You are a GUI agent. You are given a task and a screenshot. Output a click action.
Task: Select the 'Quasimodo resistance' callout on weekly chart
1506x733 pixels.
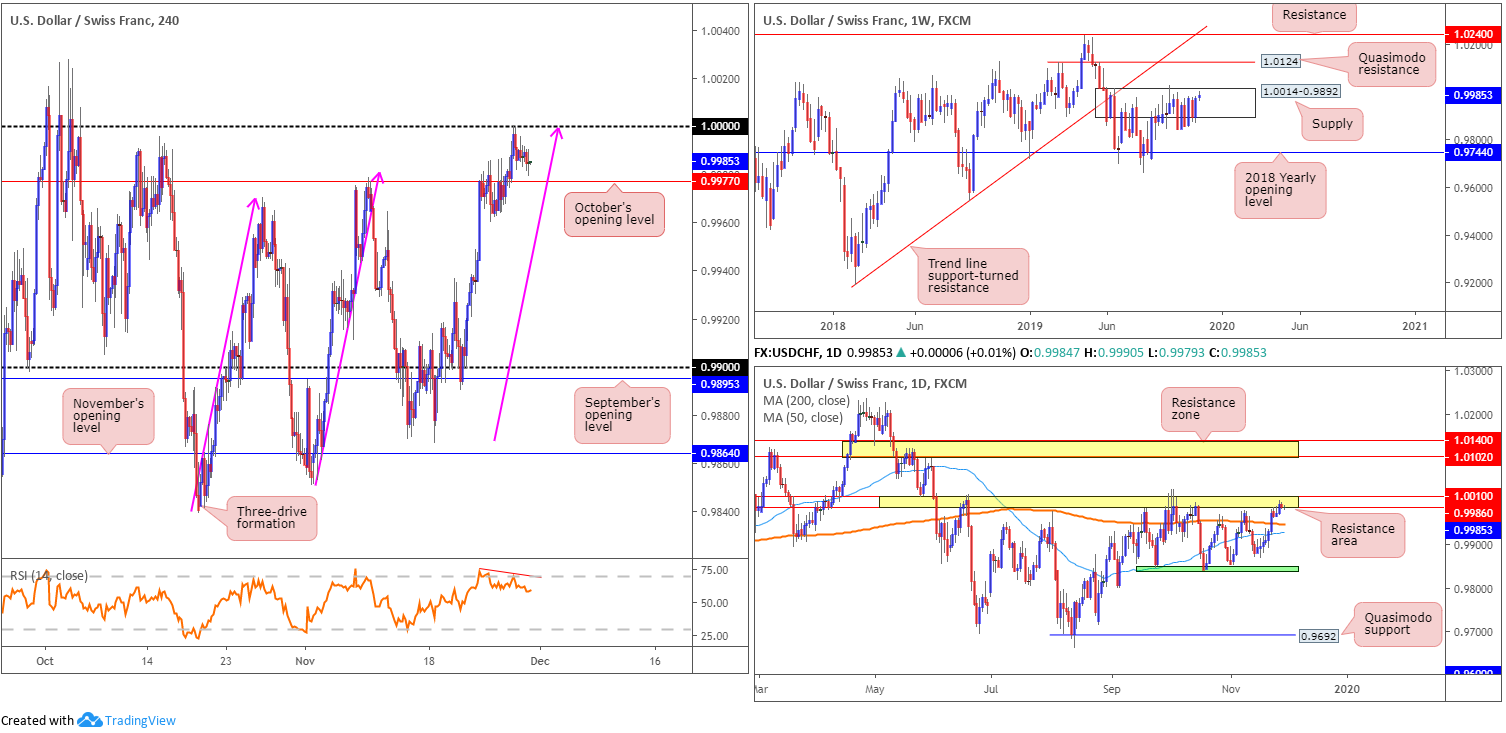(x=1389, y=63)
